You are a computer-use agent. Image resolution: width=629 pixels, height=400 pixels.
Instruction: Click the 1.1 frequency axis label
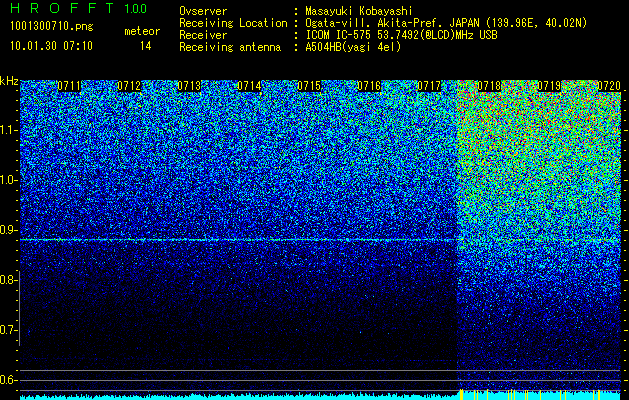(x=9, y=130)
